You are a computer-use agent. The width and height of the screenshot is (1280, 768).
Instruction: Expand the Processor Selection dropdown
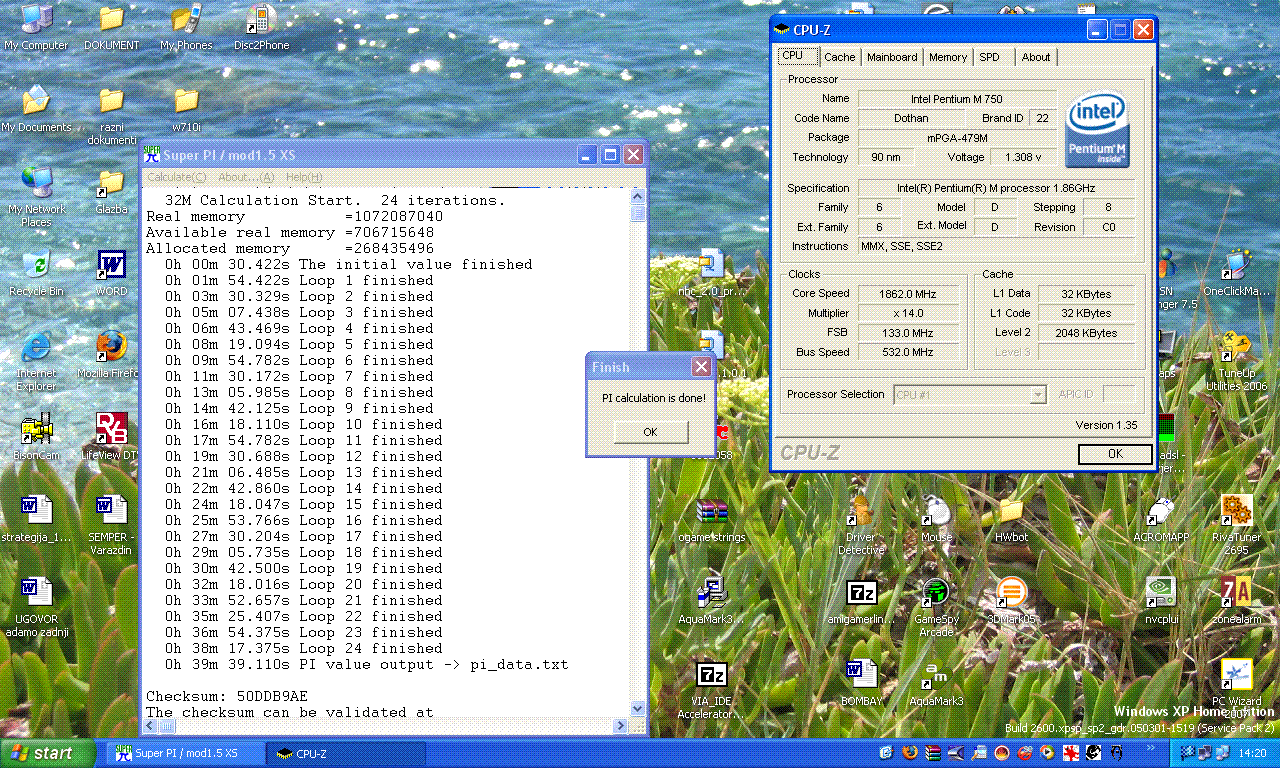(1037, 394)
